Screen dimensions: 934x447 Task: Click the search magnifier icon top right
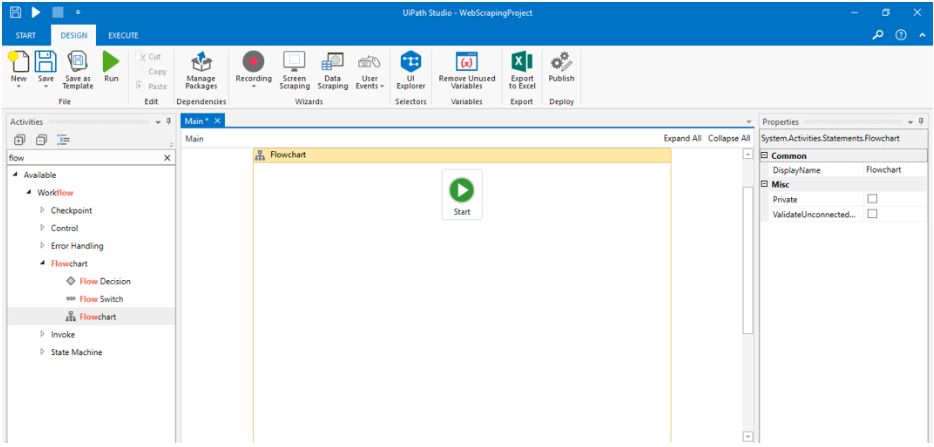[x=878, y=35]
